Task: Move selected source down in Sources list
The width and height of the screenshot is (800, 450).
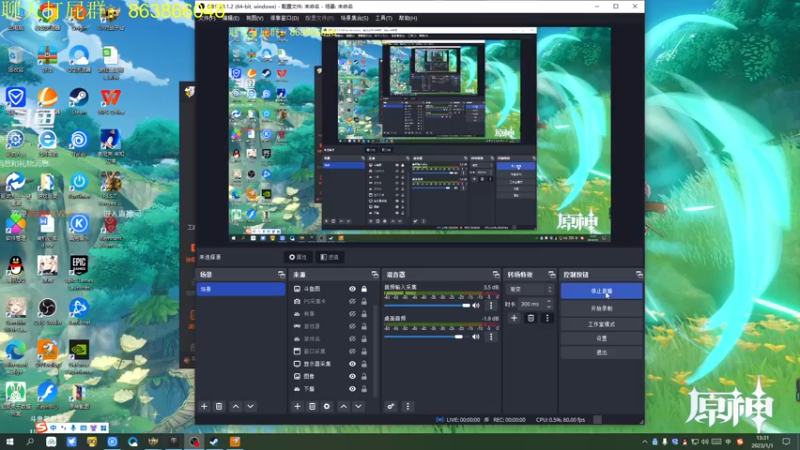Action: pos(359,406)
